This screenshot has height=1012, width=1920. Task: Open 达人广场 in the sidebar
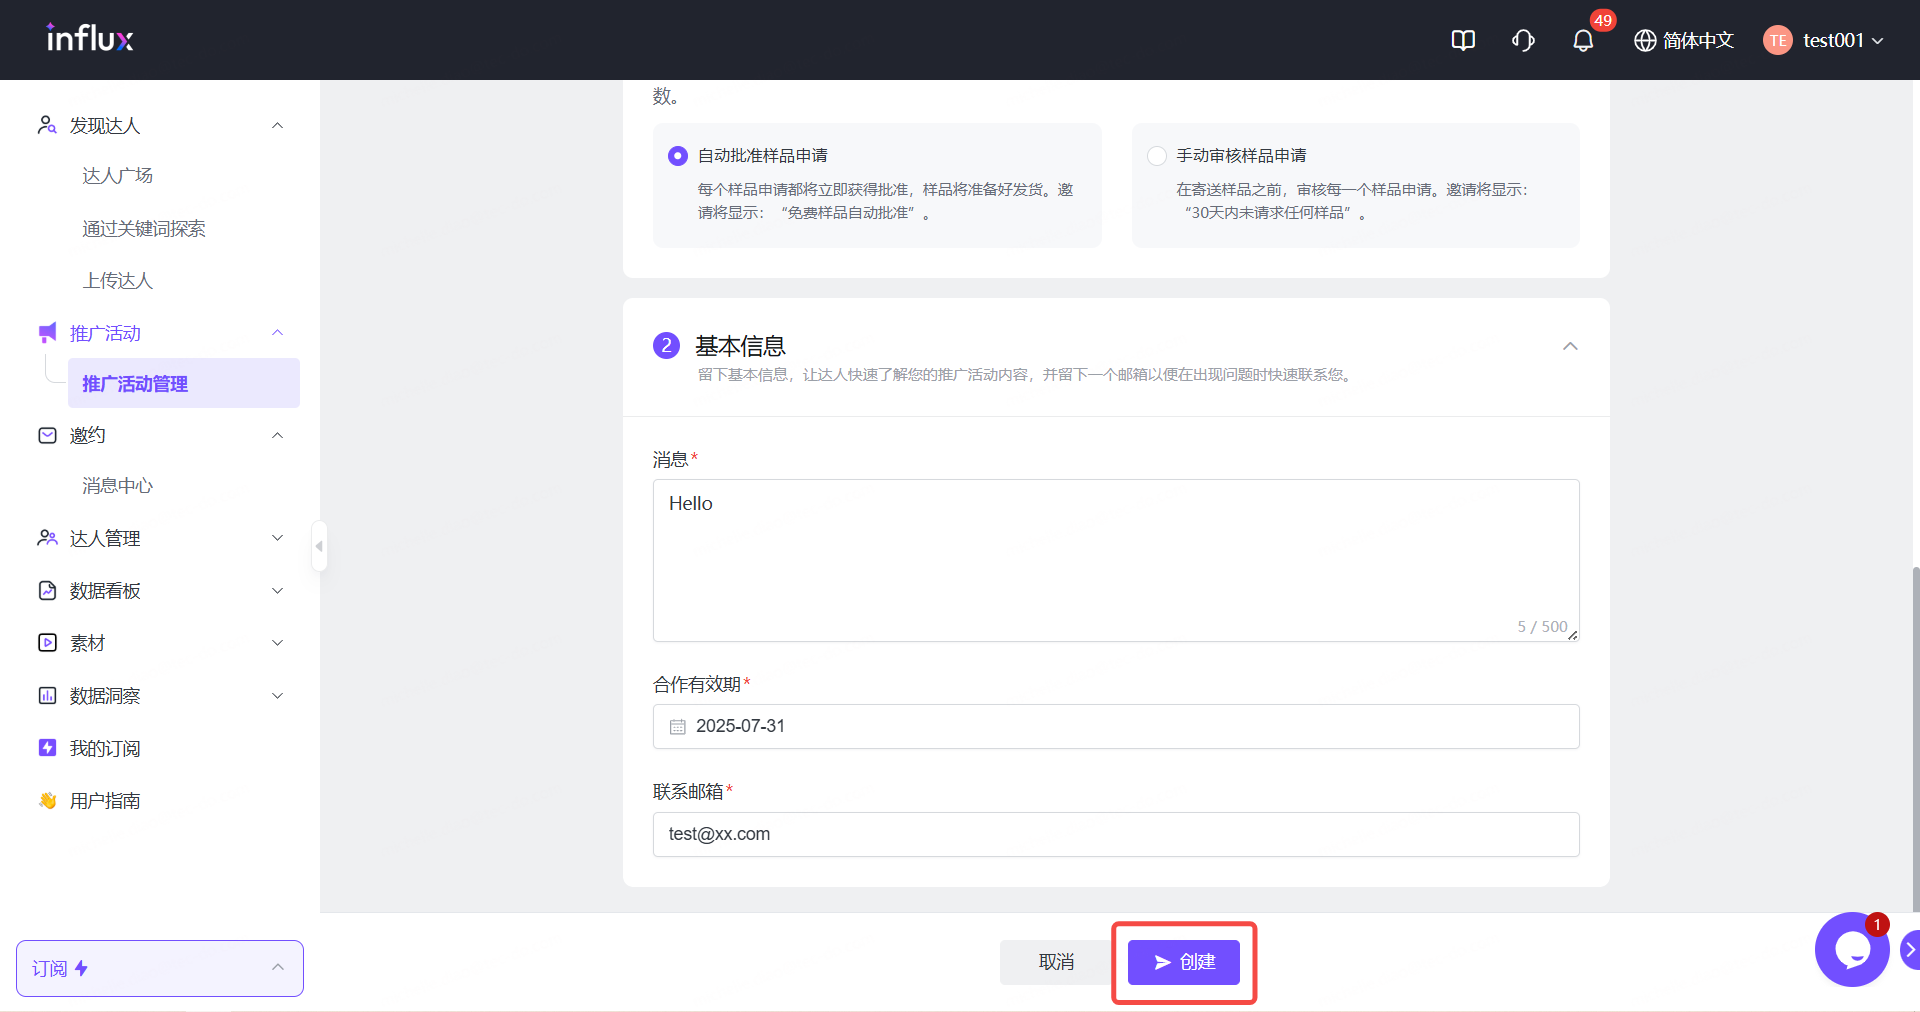pos(118,176)
